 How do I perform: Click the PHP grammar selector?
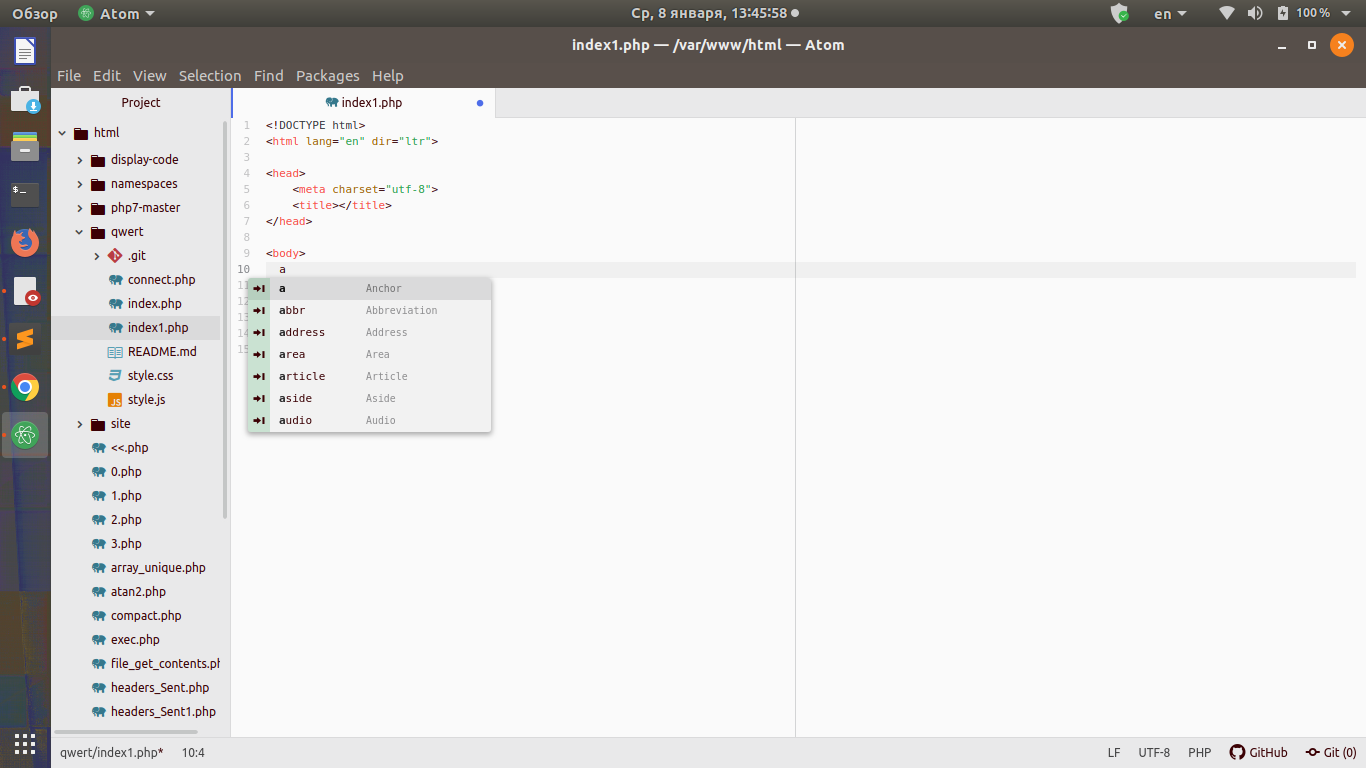pos(1200,753)
